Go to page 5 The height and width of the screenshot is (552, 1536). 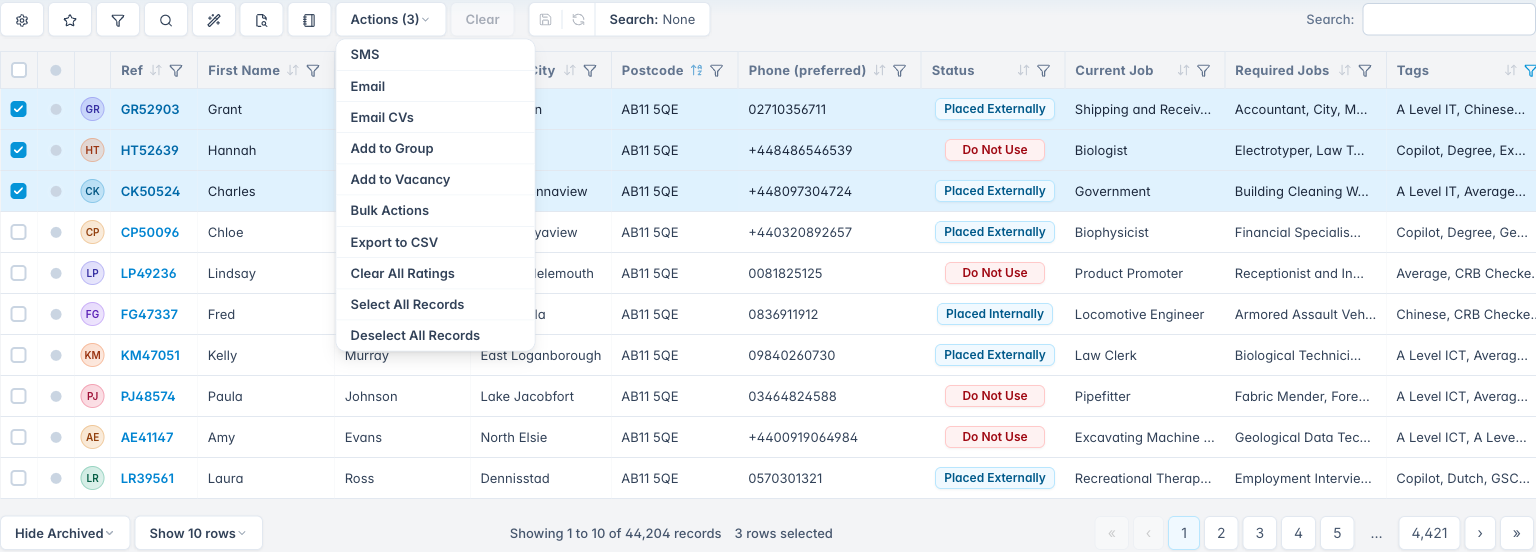pos(1337,533)
